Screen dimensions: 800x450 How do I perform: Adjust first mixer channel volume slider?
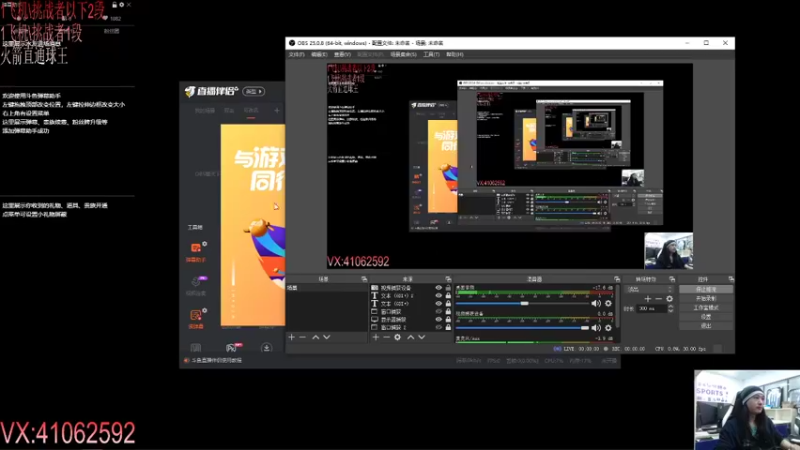tap(522, 303)
